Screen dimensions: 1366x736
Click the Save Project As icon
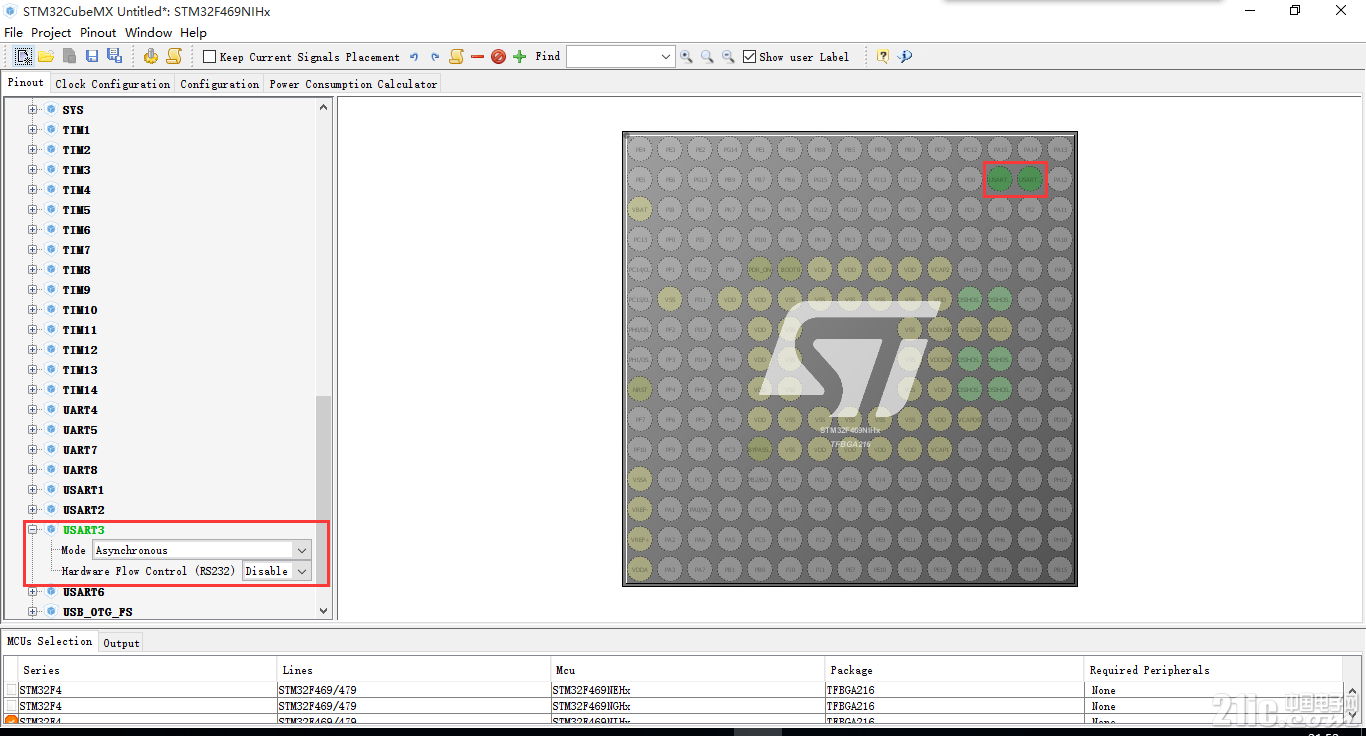(x=114, y=56)
